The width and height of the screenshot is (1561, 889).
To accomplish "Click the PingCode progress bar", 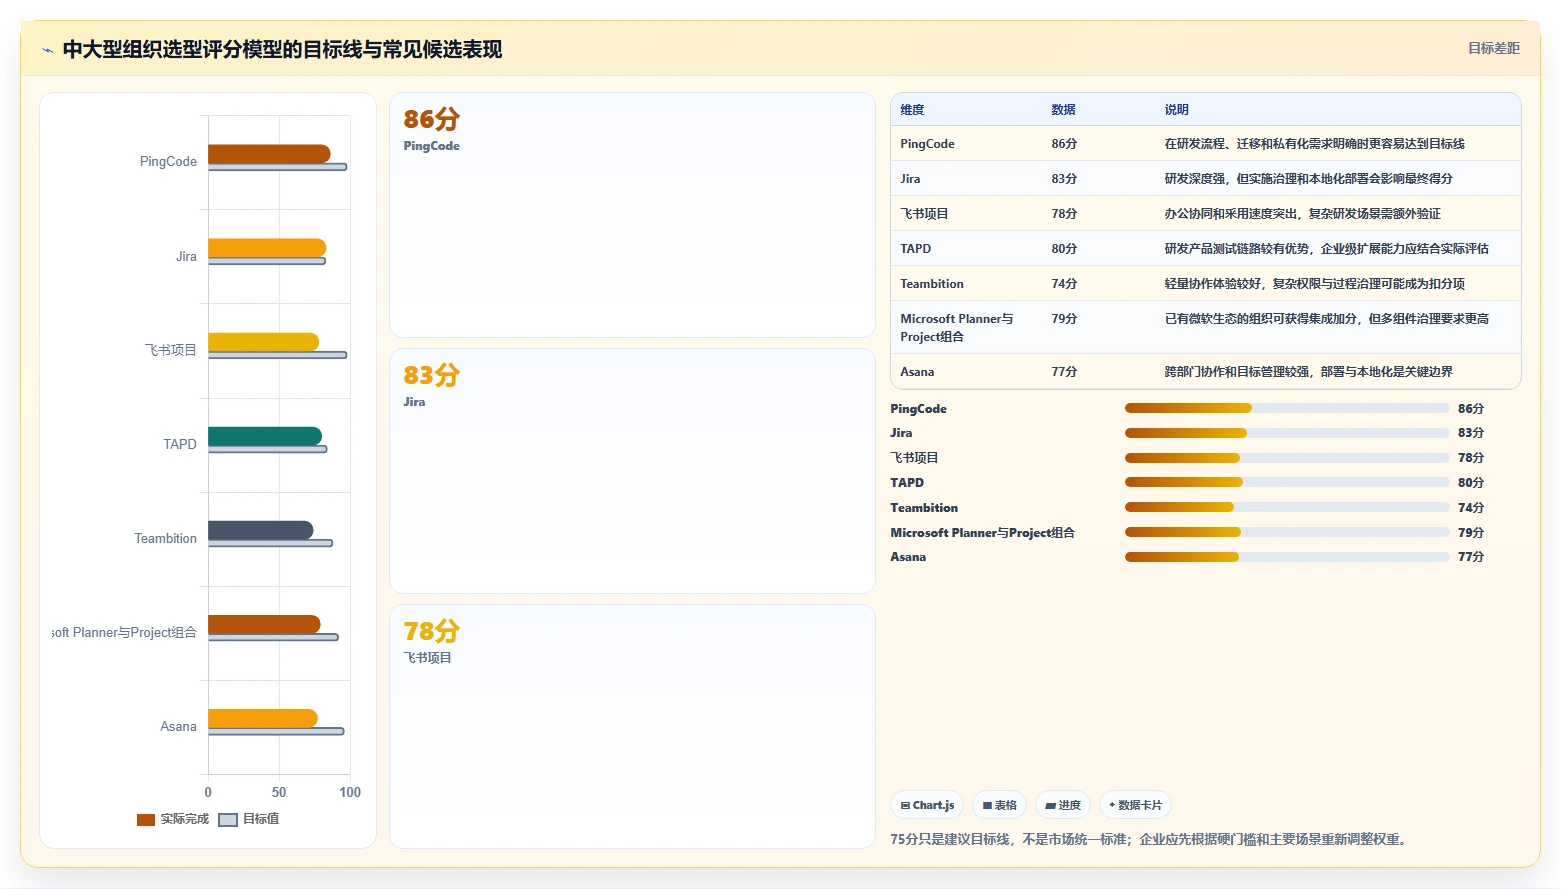I will [x=1287, y=408].
